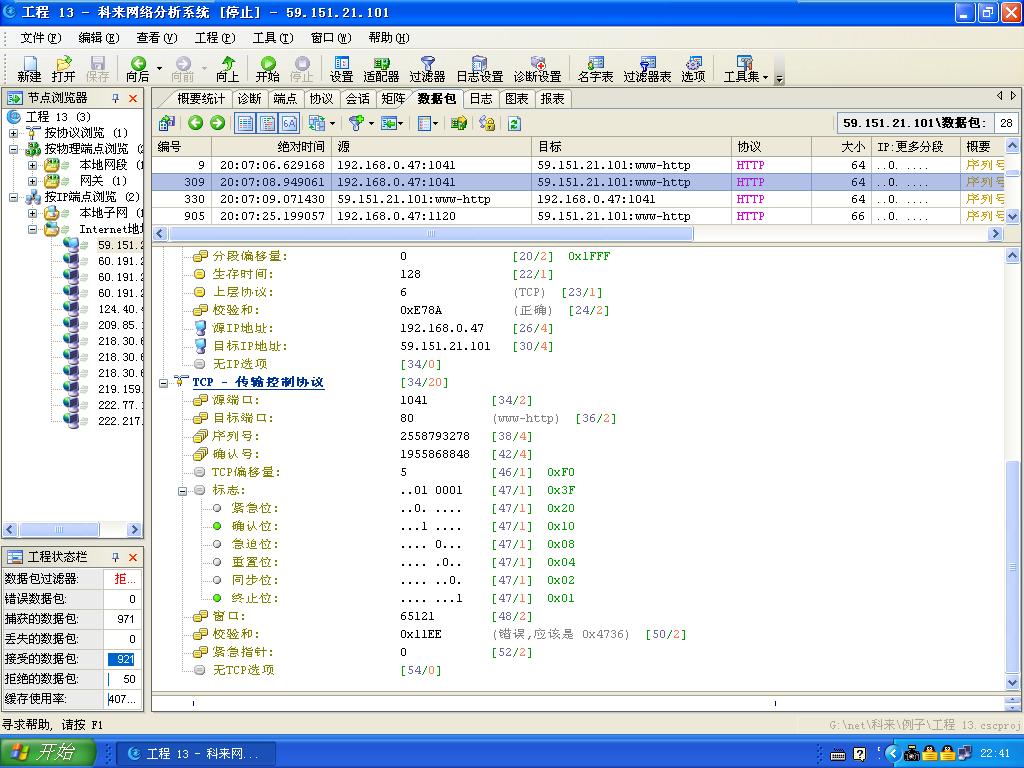This screenshot has height=768, width=1024.
Task: Click the 名字表 toolbar icon
Action: pos(595,68)
